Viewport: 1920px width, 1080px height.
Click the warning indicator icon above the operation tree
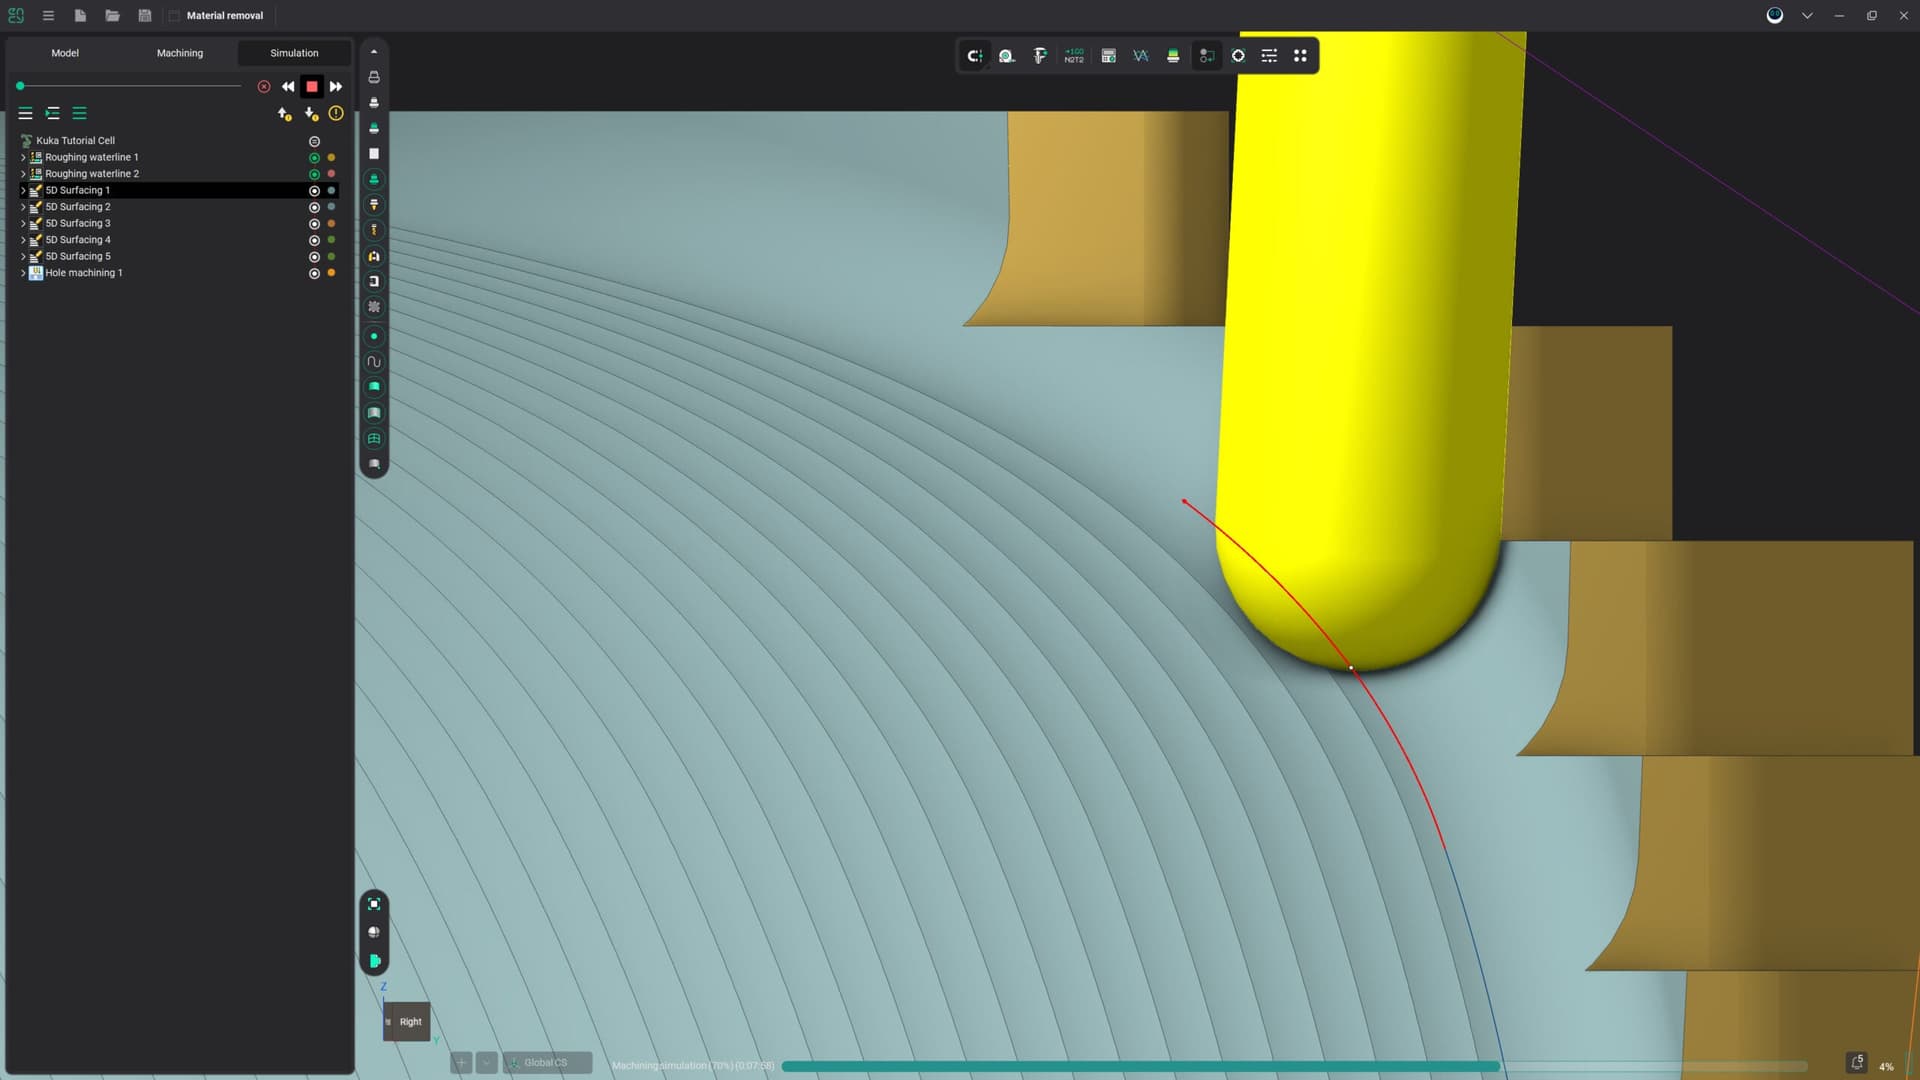click(x=336, y=114)
